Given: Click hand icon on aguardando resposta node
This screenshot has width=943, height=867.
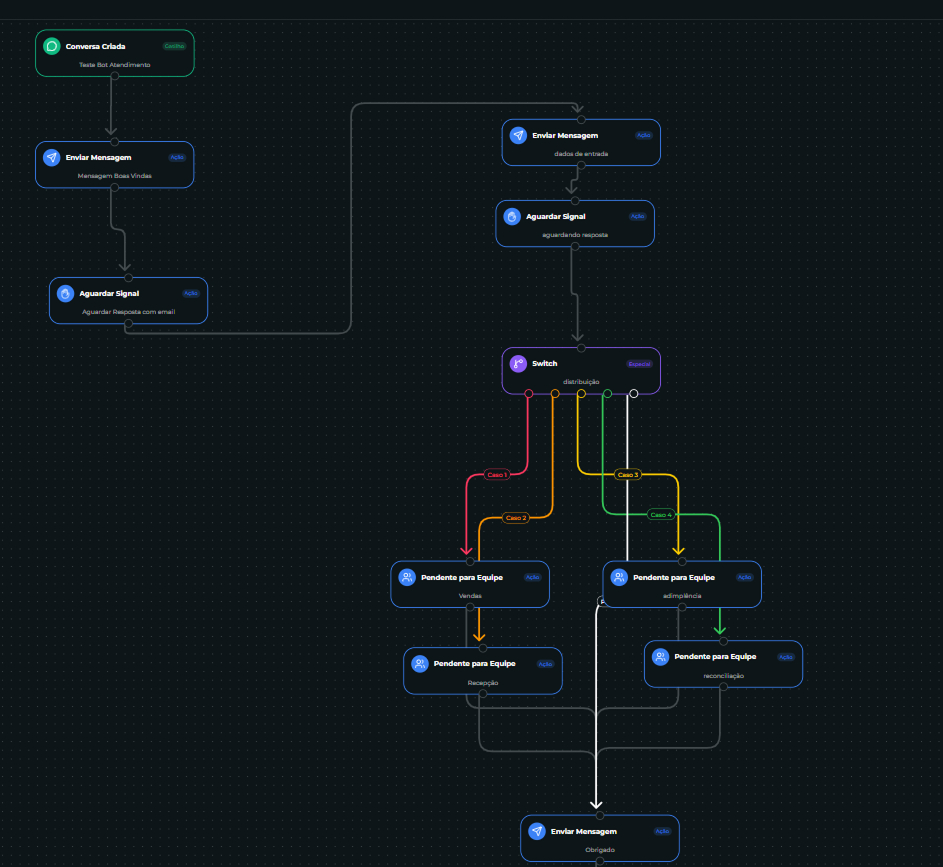Looking at the screenshot, I should (x=512, y=216).
